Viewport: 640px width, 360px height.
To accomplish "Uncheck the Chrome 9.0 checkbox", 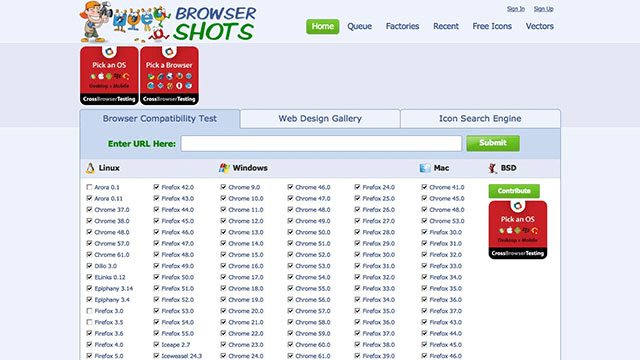I will point(223,187).
